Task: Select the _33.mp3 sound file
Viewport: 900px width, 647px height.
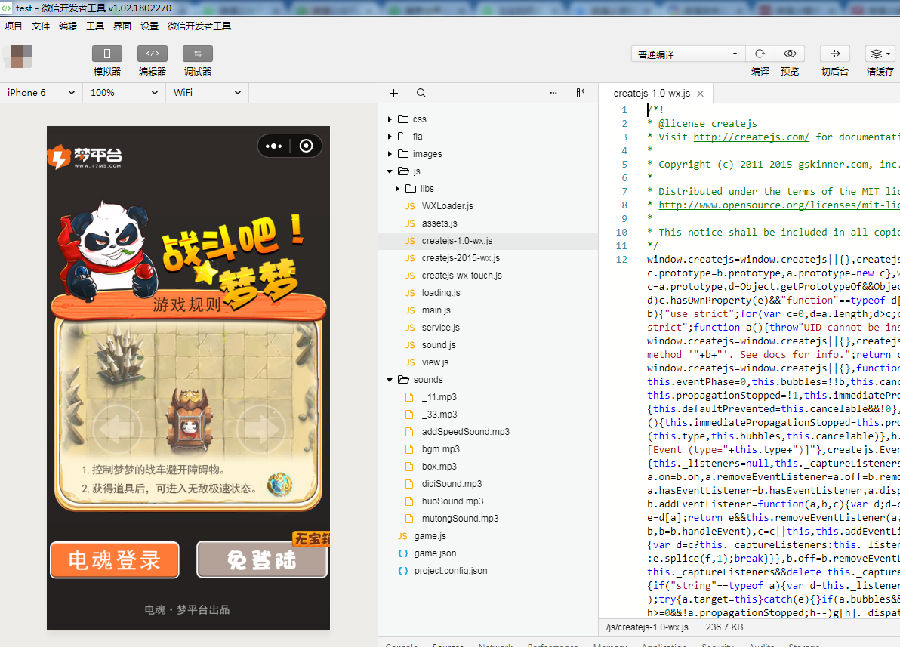Action: pos(439,414)
